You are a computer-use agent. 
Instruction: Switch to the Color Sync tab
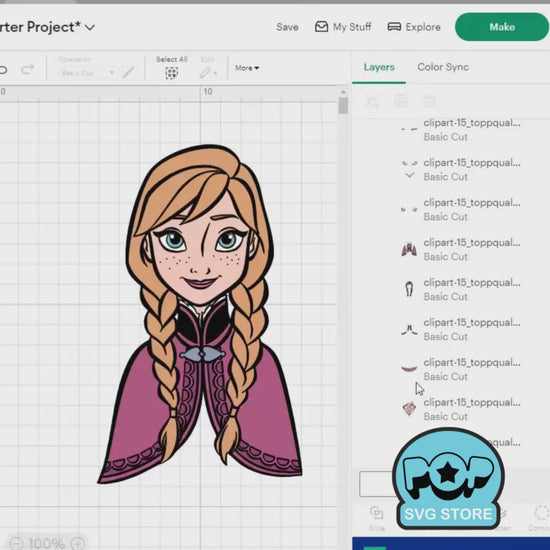(443, 67)
